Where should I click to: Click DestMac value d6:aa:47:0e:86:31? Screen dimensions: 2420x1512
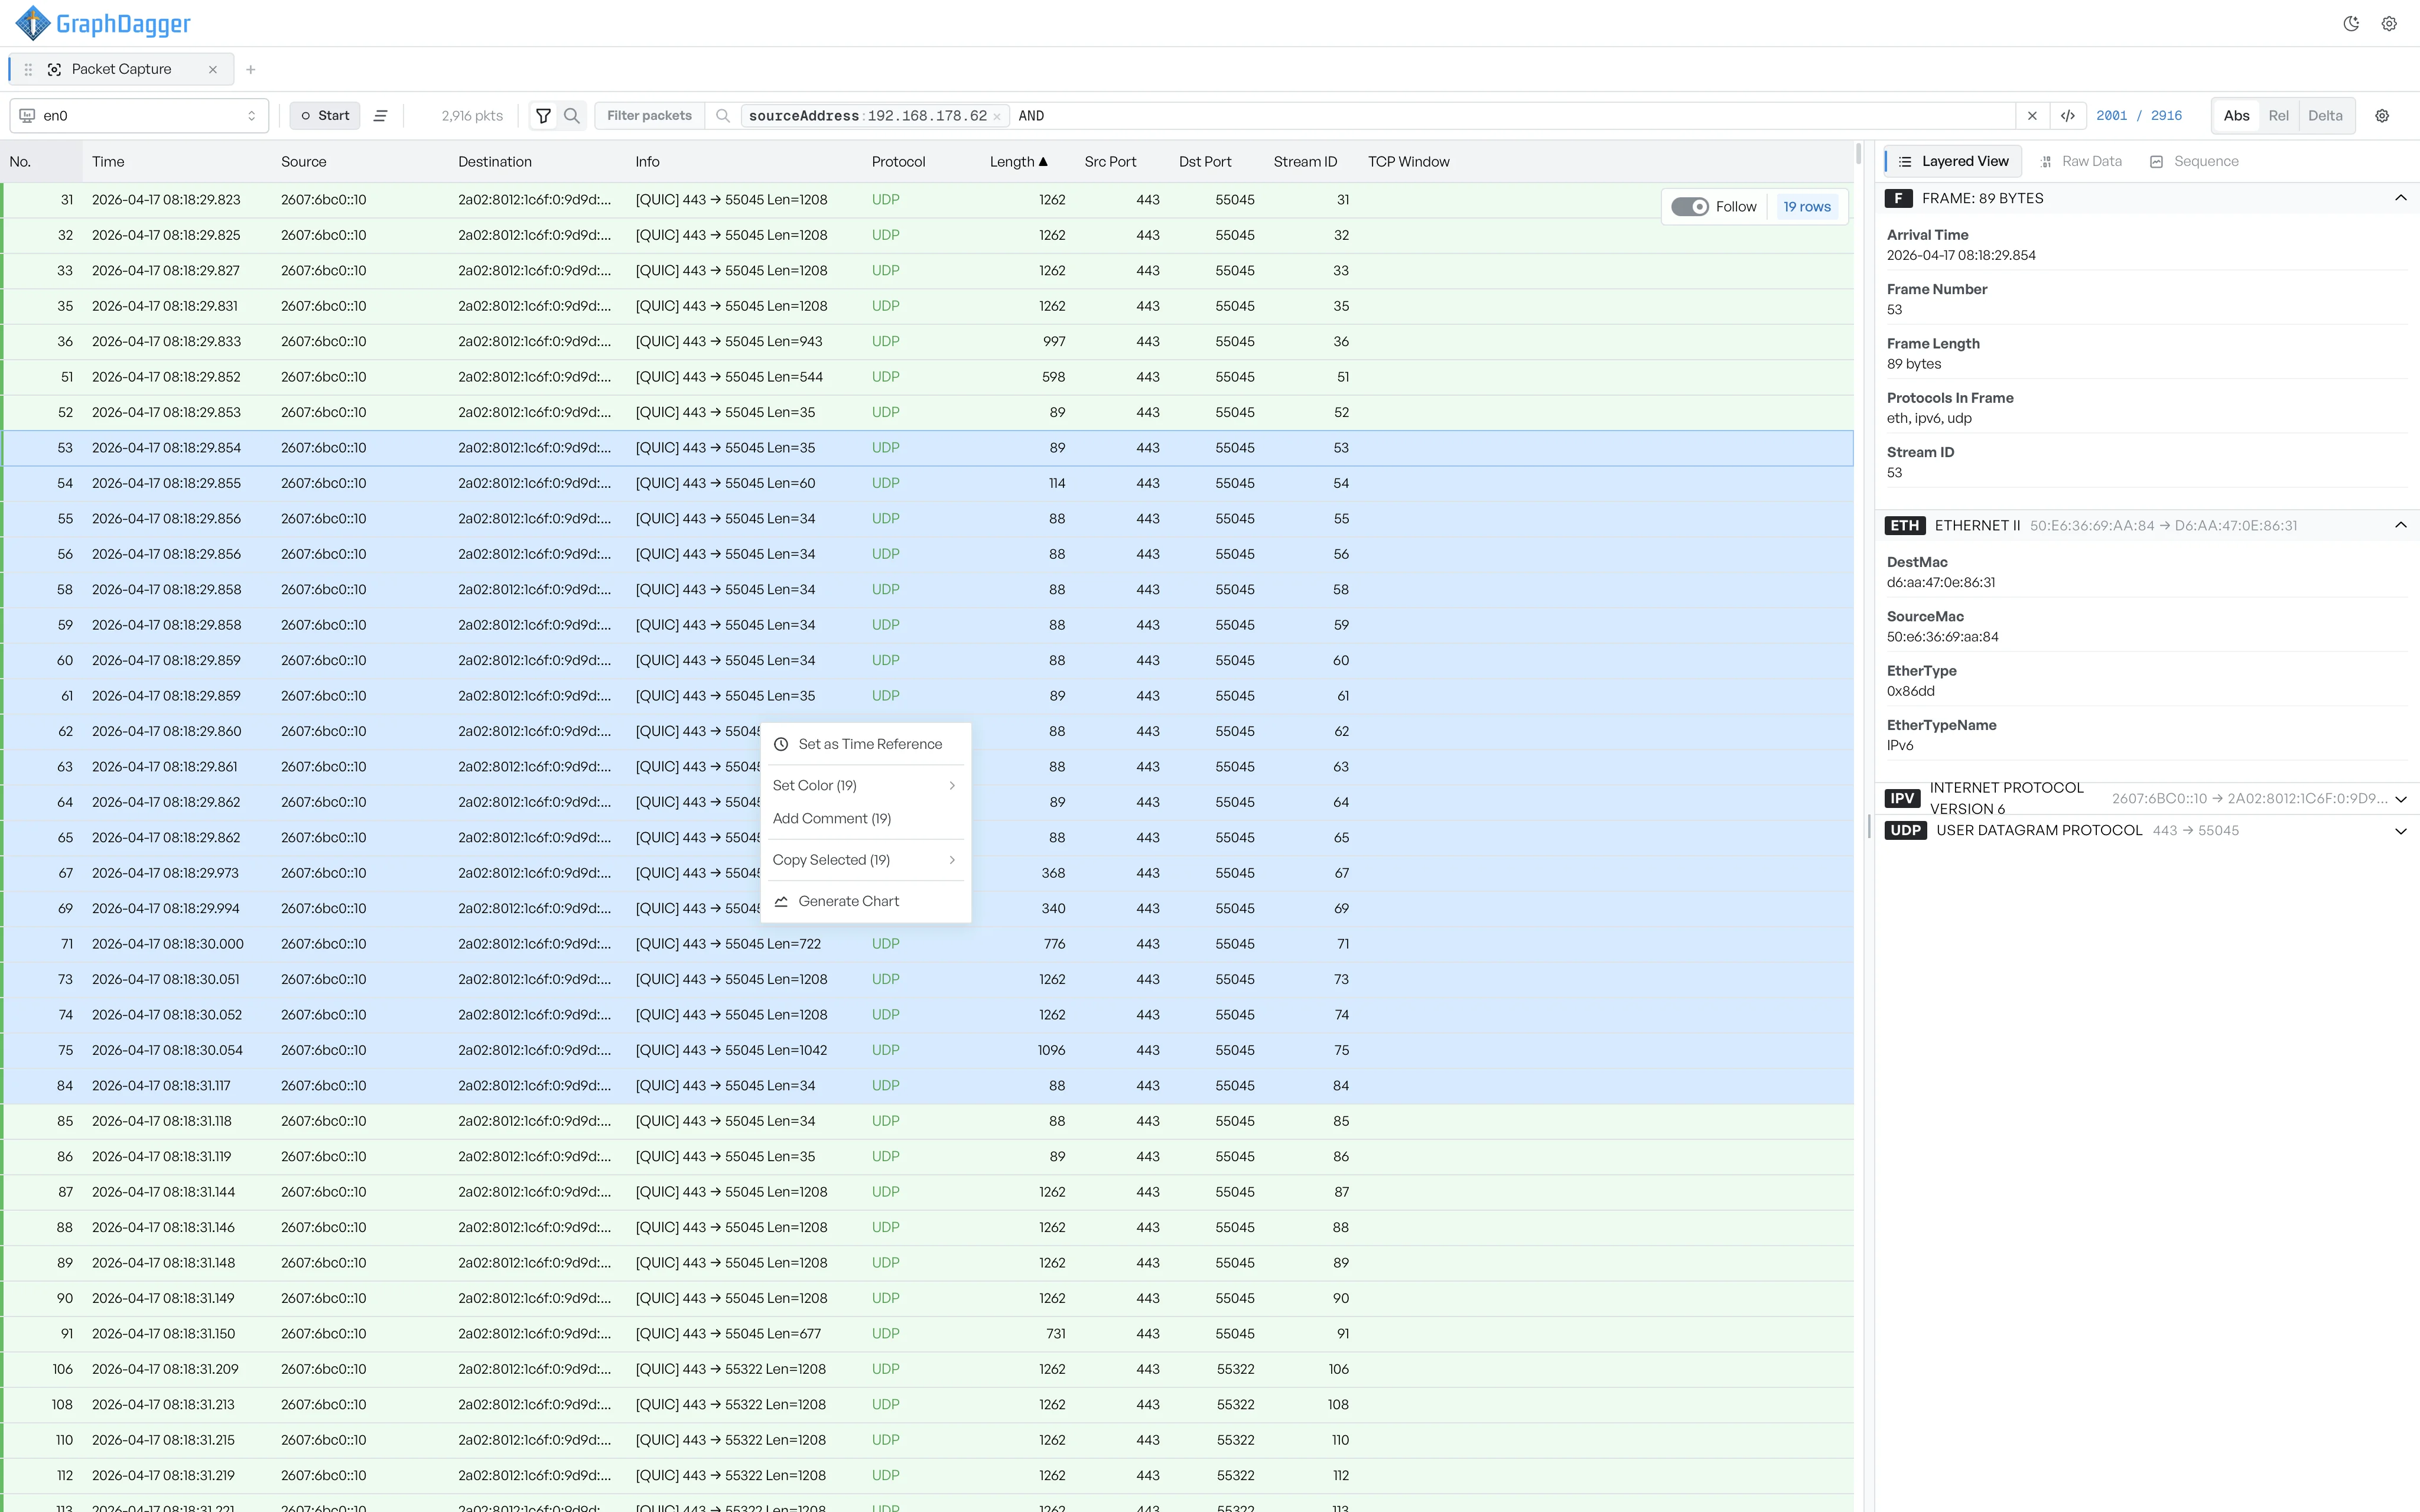pos(1940,583)
